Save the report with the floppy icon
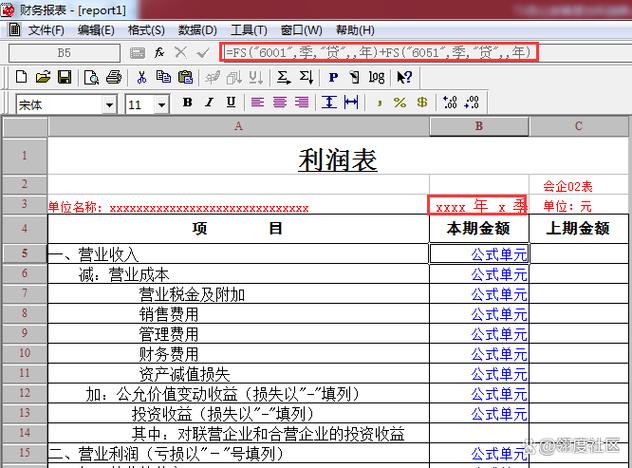Image resolution: width=632 pixels, height=468 pixels. [64, 77]
